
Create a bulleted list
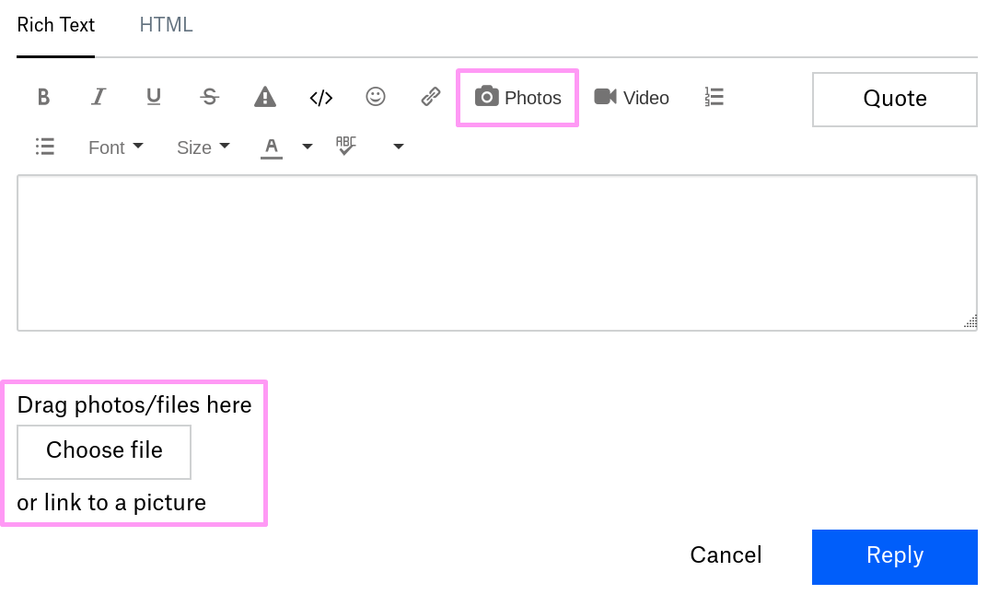(x=44, y=147)
